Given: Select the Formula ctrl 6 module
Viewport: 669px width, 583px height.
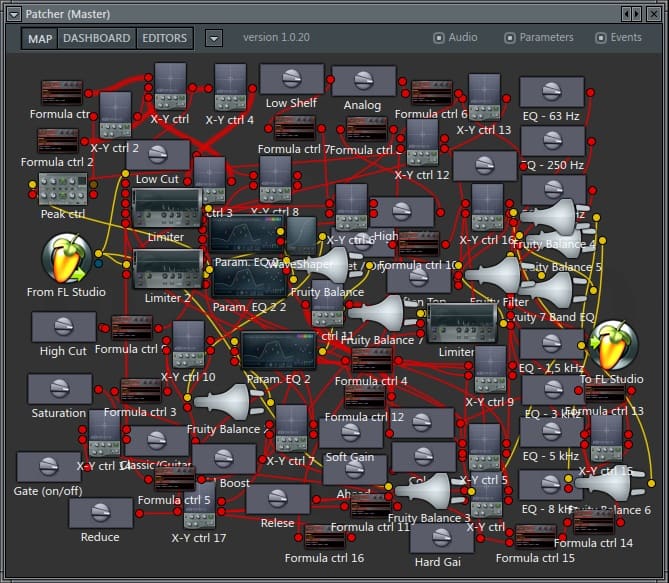Looking at the screenshot, I should 432,93.
